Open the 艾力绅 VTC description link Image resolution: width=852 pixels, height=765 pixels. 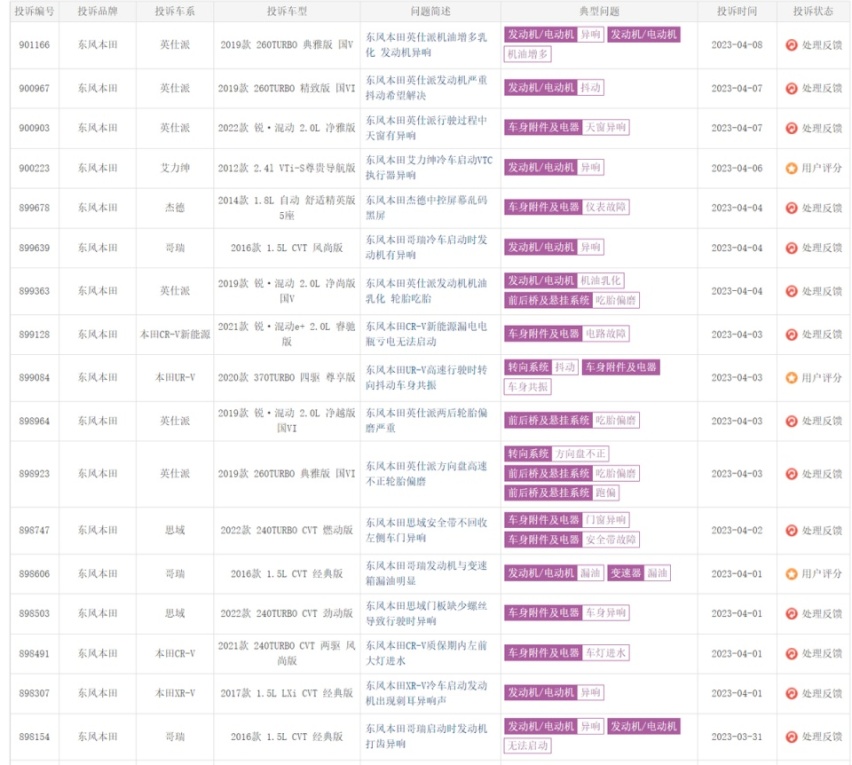pyautogui.click(x=429, y=167)
